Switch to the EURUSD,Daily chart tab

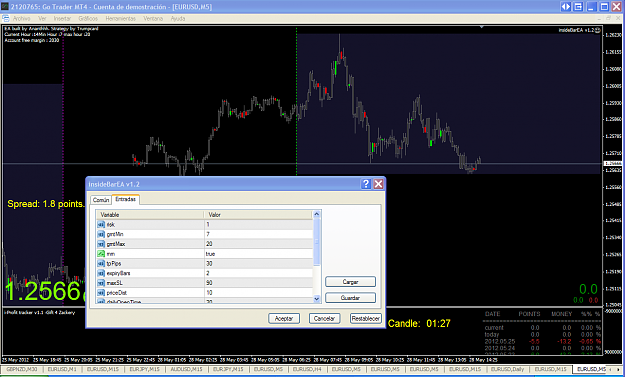[507, 369]
